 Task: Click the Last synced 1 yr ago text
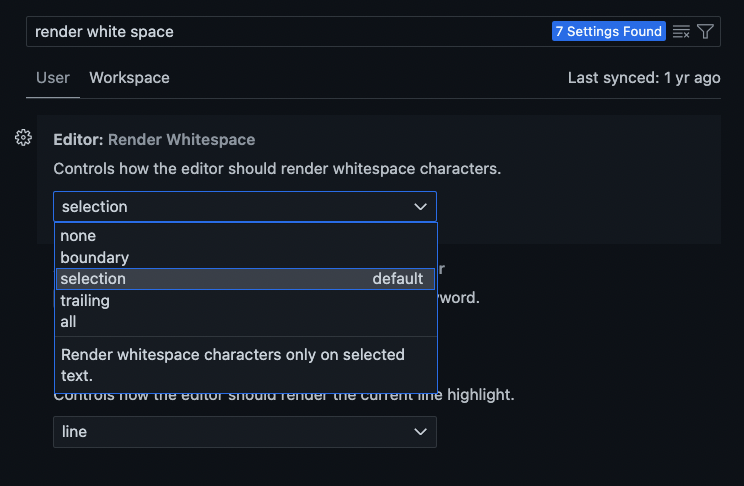point(643,77)
